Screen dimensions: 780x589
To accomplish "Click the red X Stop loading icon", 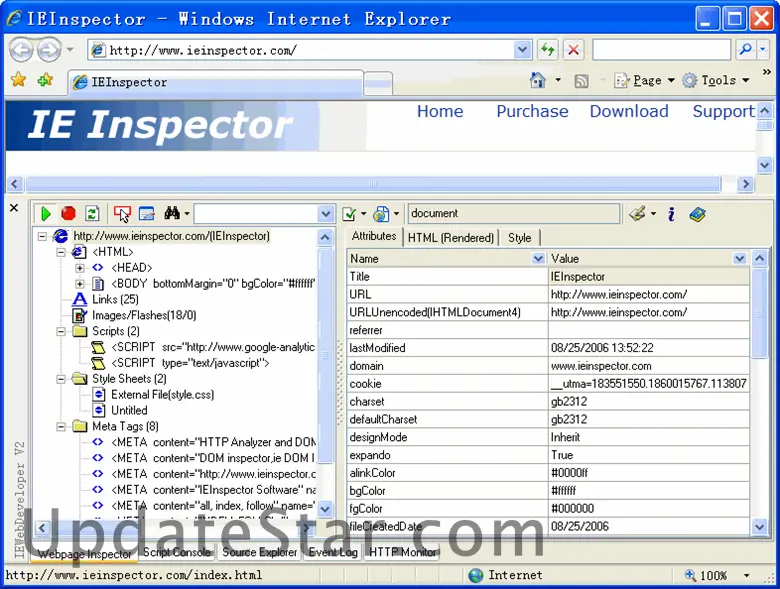I will pos(574,50).
